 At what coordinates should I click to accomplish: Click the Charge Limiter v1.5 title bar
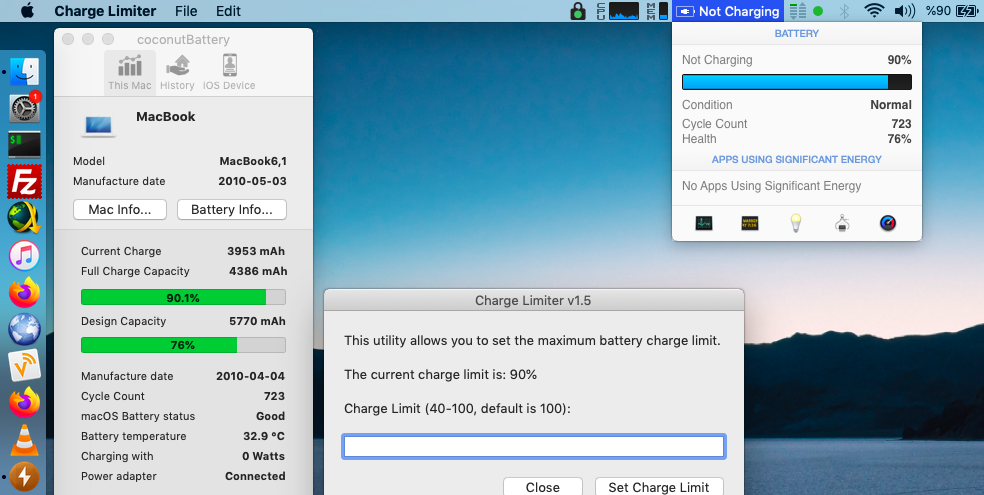point(533,301)
